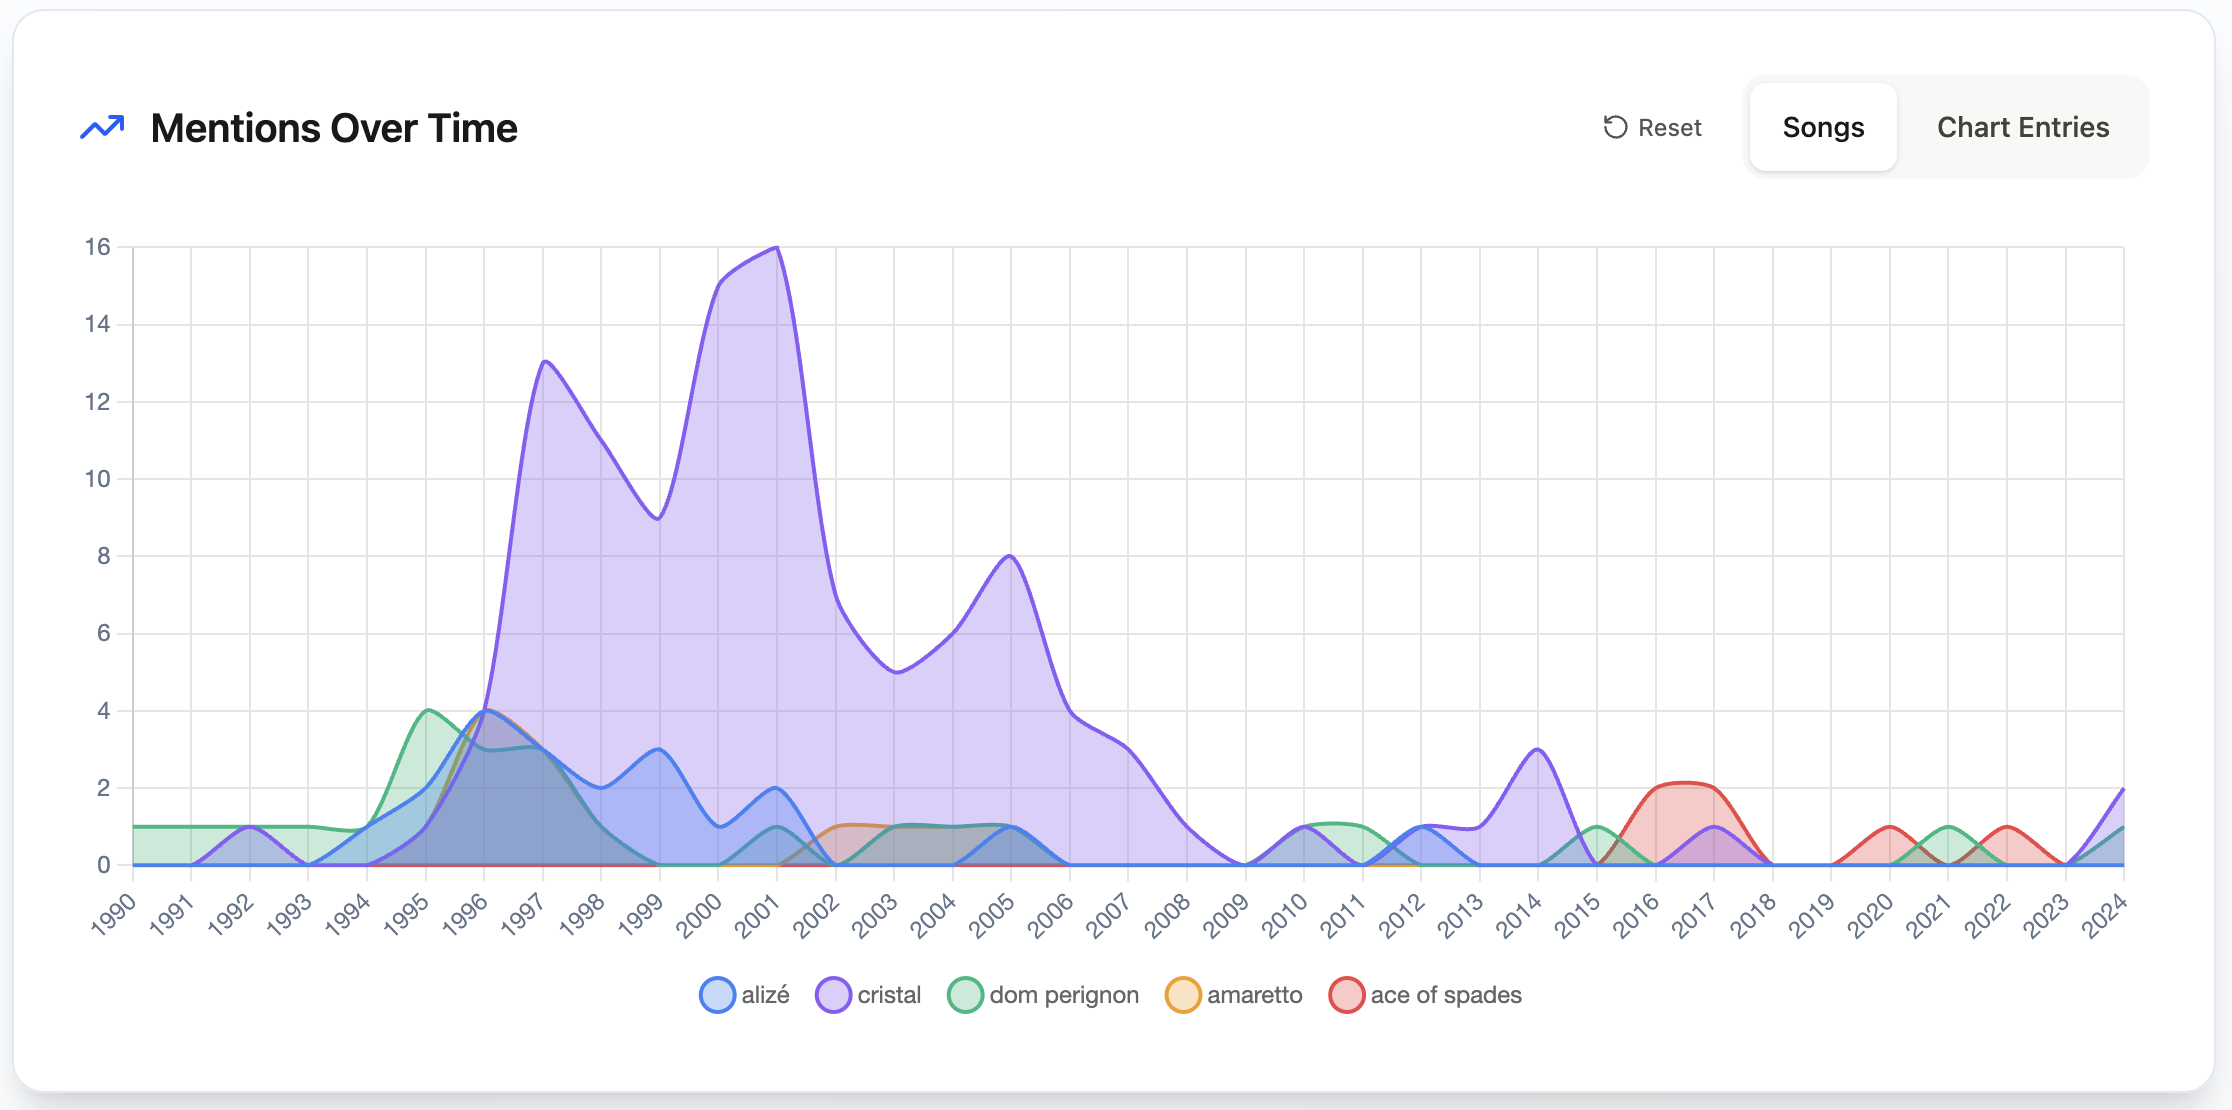Click the 2014 label on the x-axis
The width and height of the screenshot is (2232, 1110).
(1519, 915)
